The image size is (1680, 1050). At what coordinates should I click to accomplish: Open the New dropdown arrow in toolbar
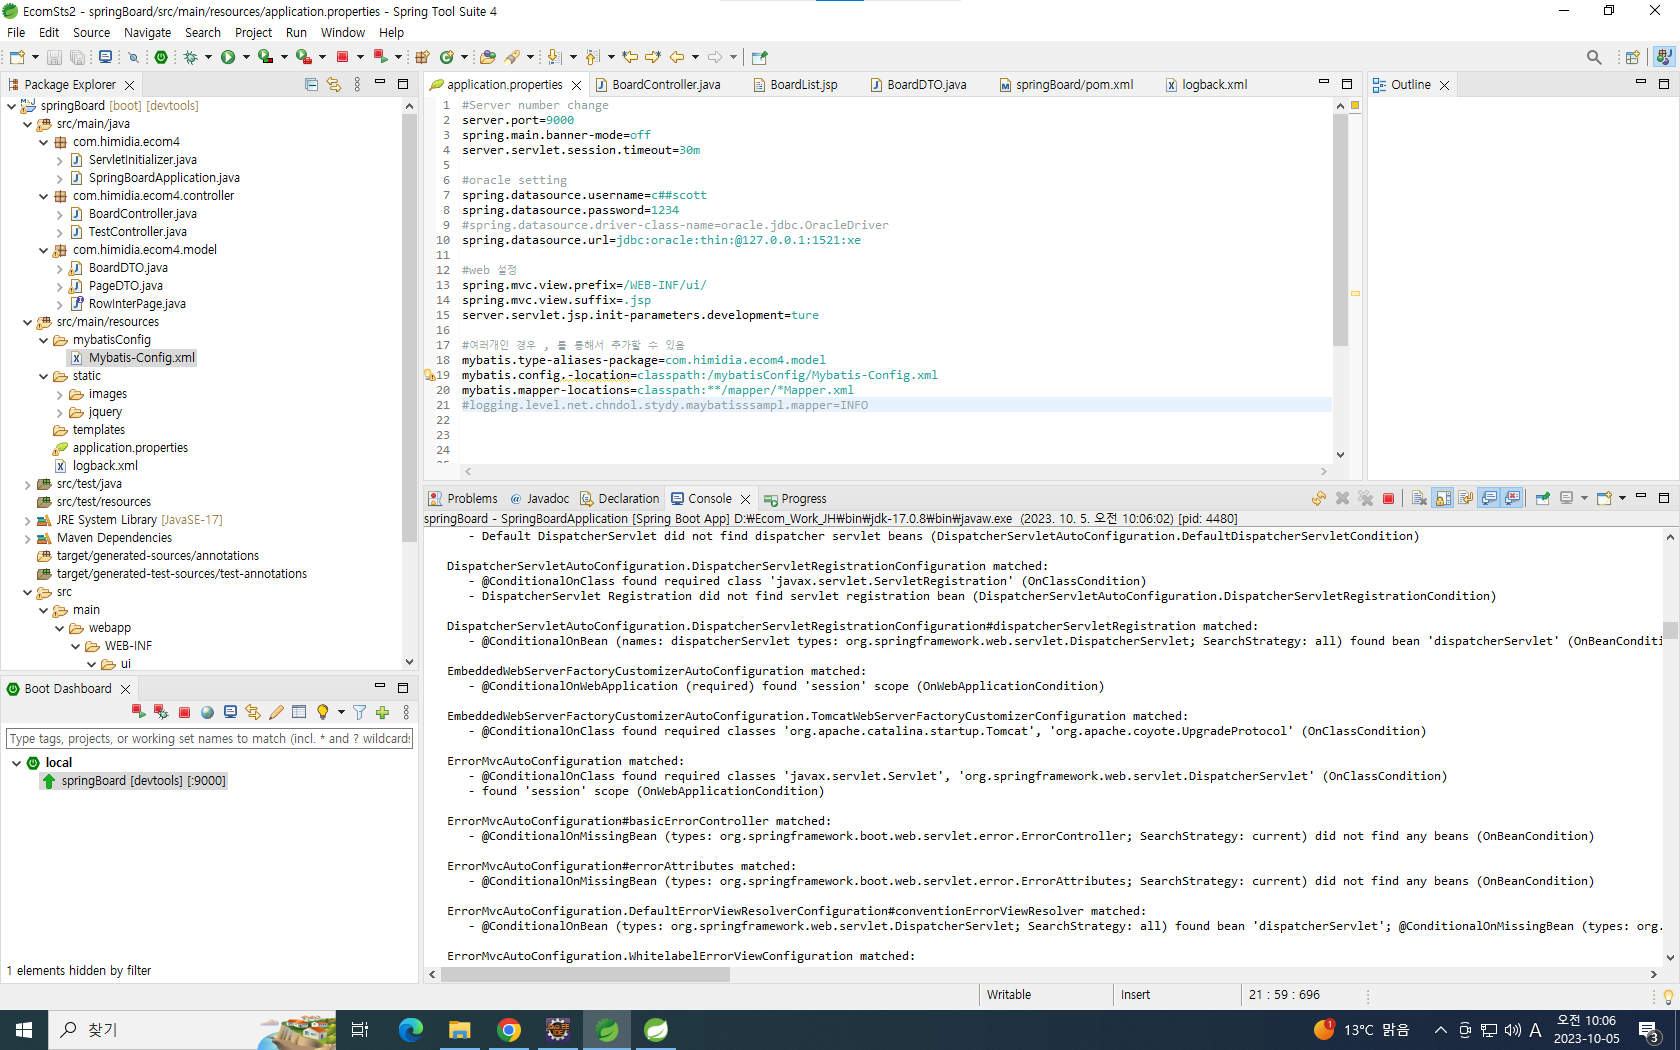[35, 57]
